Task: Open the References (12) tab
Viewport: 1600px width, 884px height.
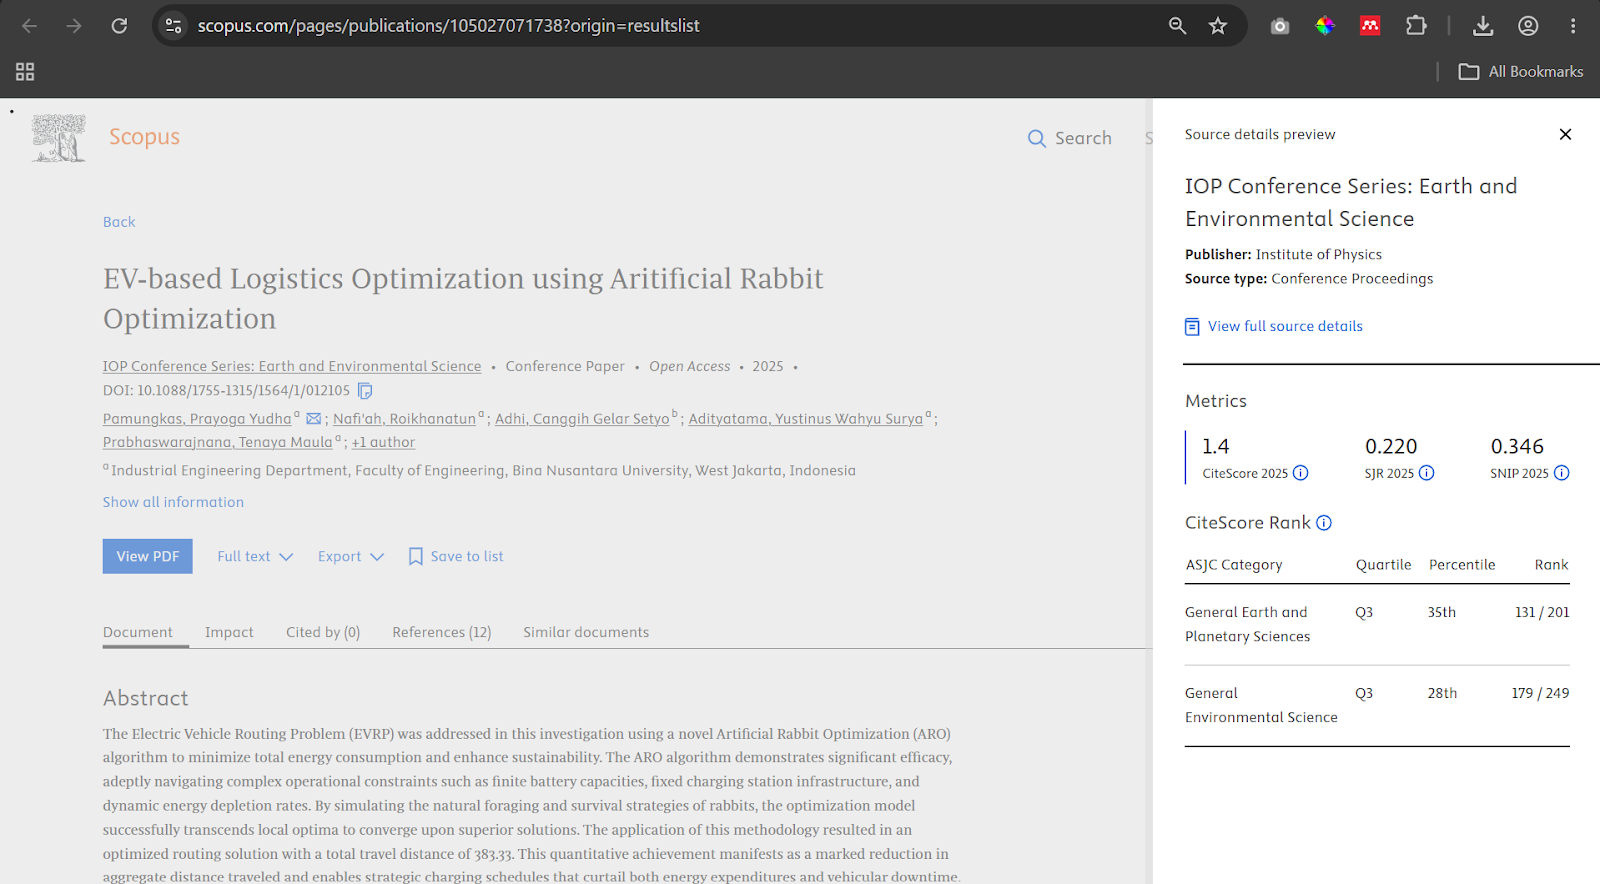Action: [442, 632]
